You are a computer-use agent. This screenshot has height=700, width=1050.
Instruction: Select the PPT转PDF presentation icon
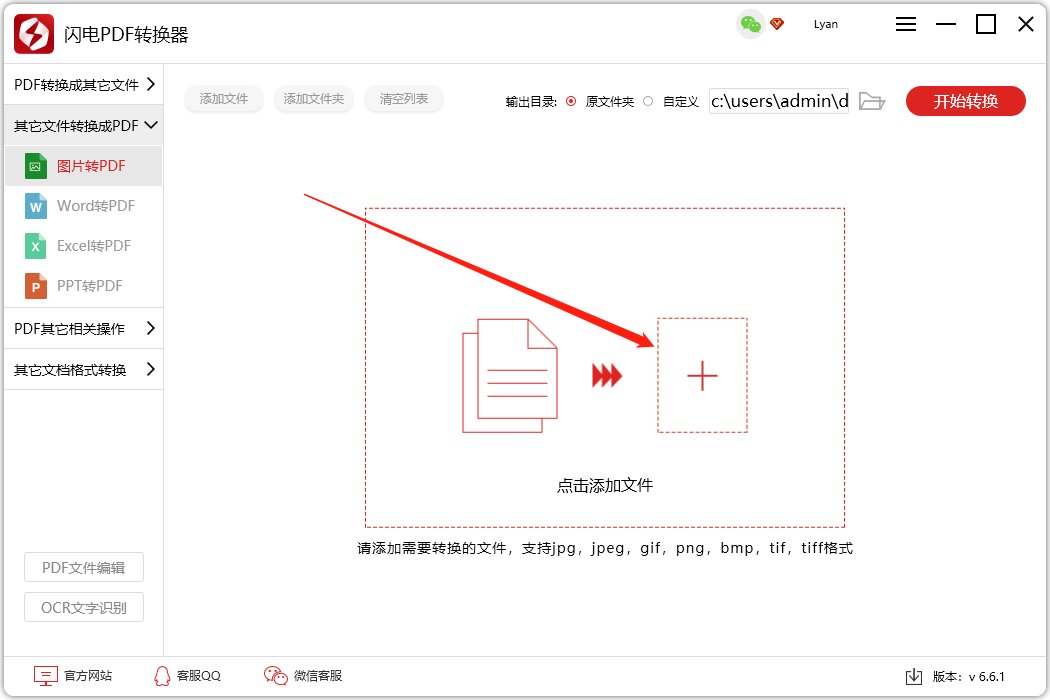(x=33, y=285)
